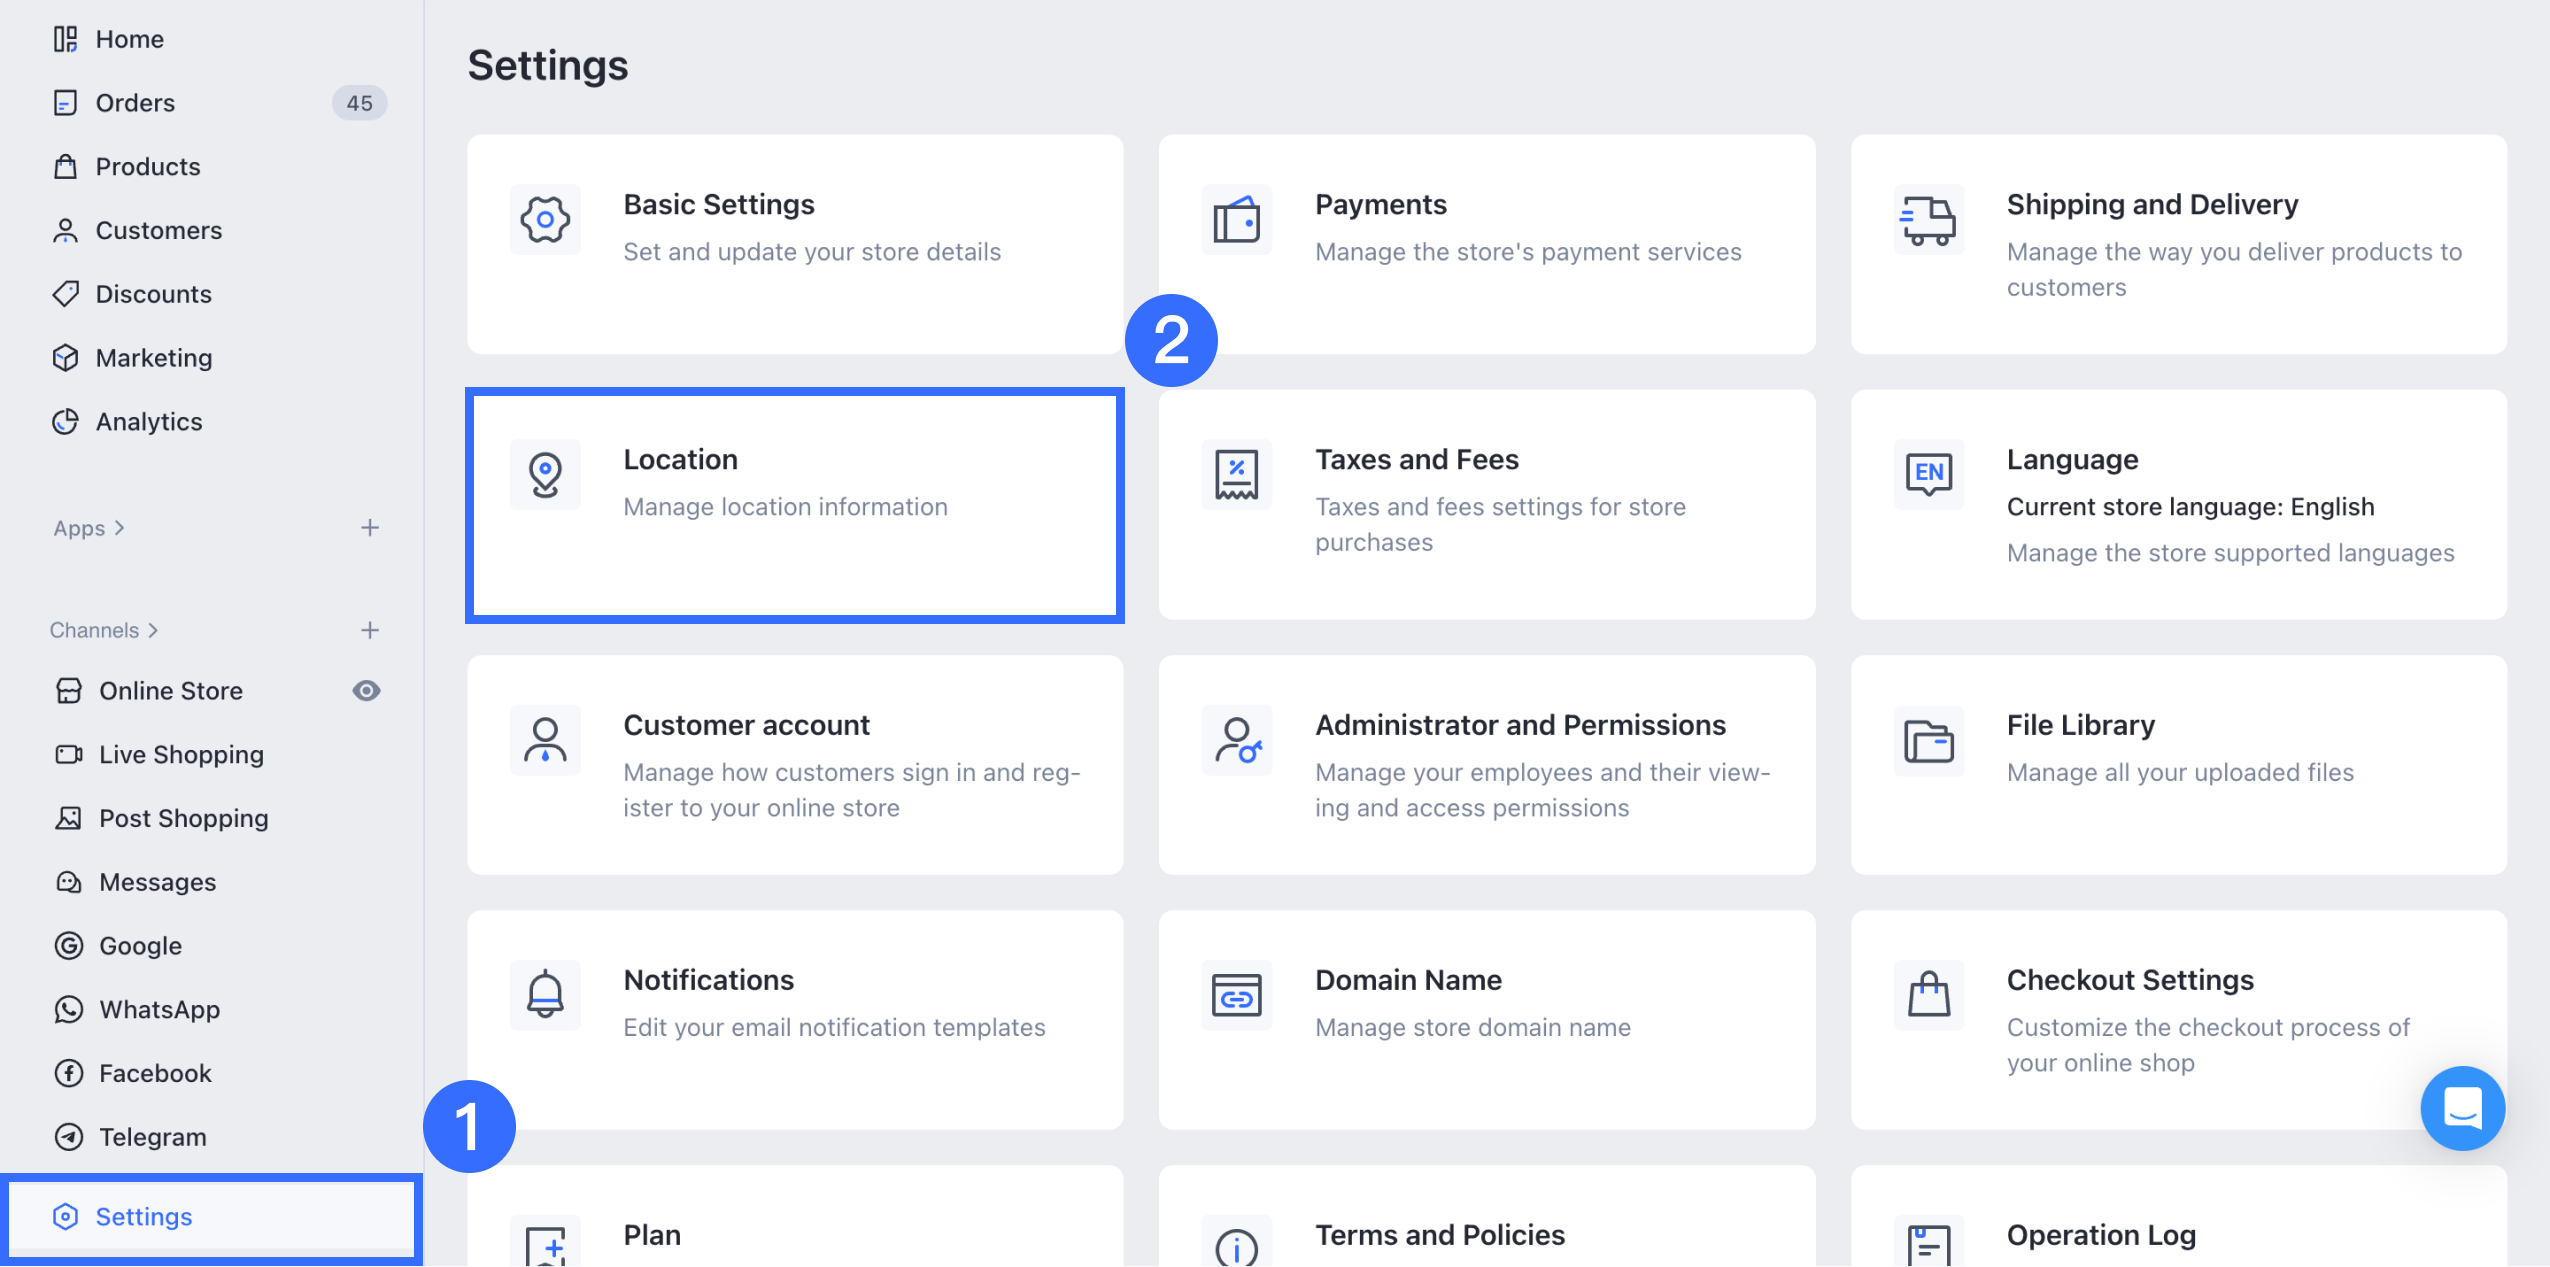Click the Payments wallet icon

click(x=1237, y=219)
